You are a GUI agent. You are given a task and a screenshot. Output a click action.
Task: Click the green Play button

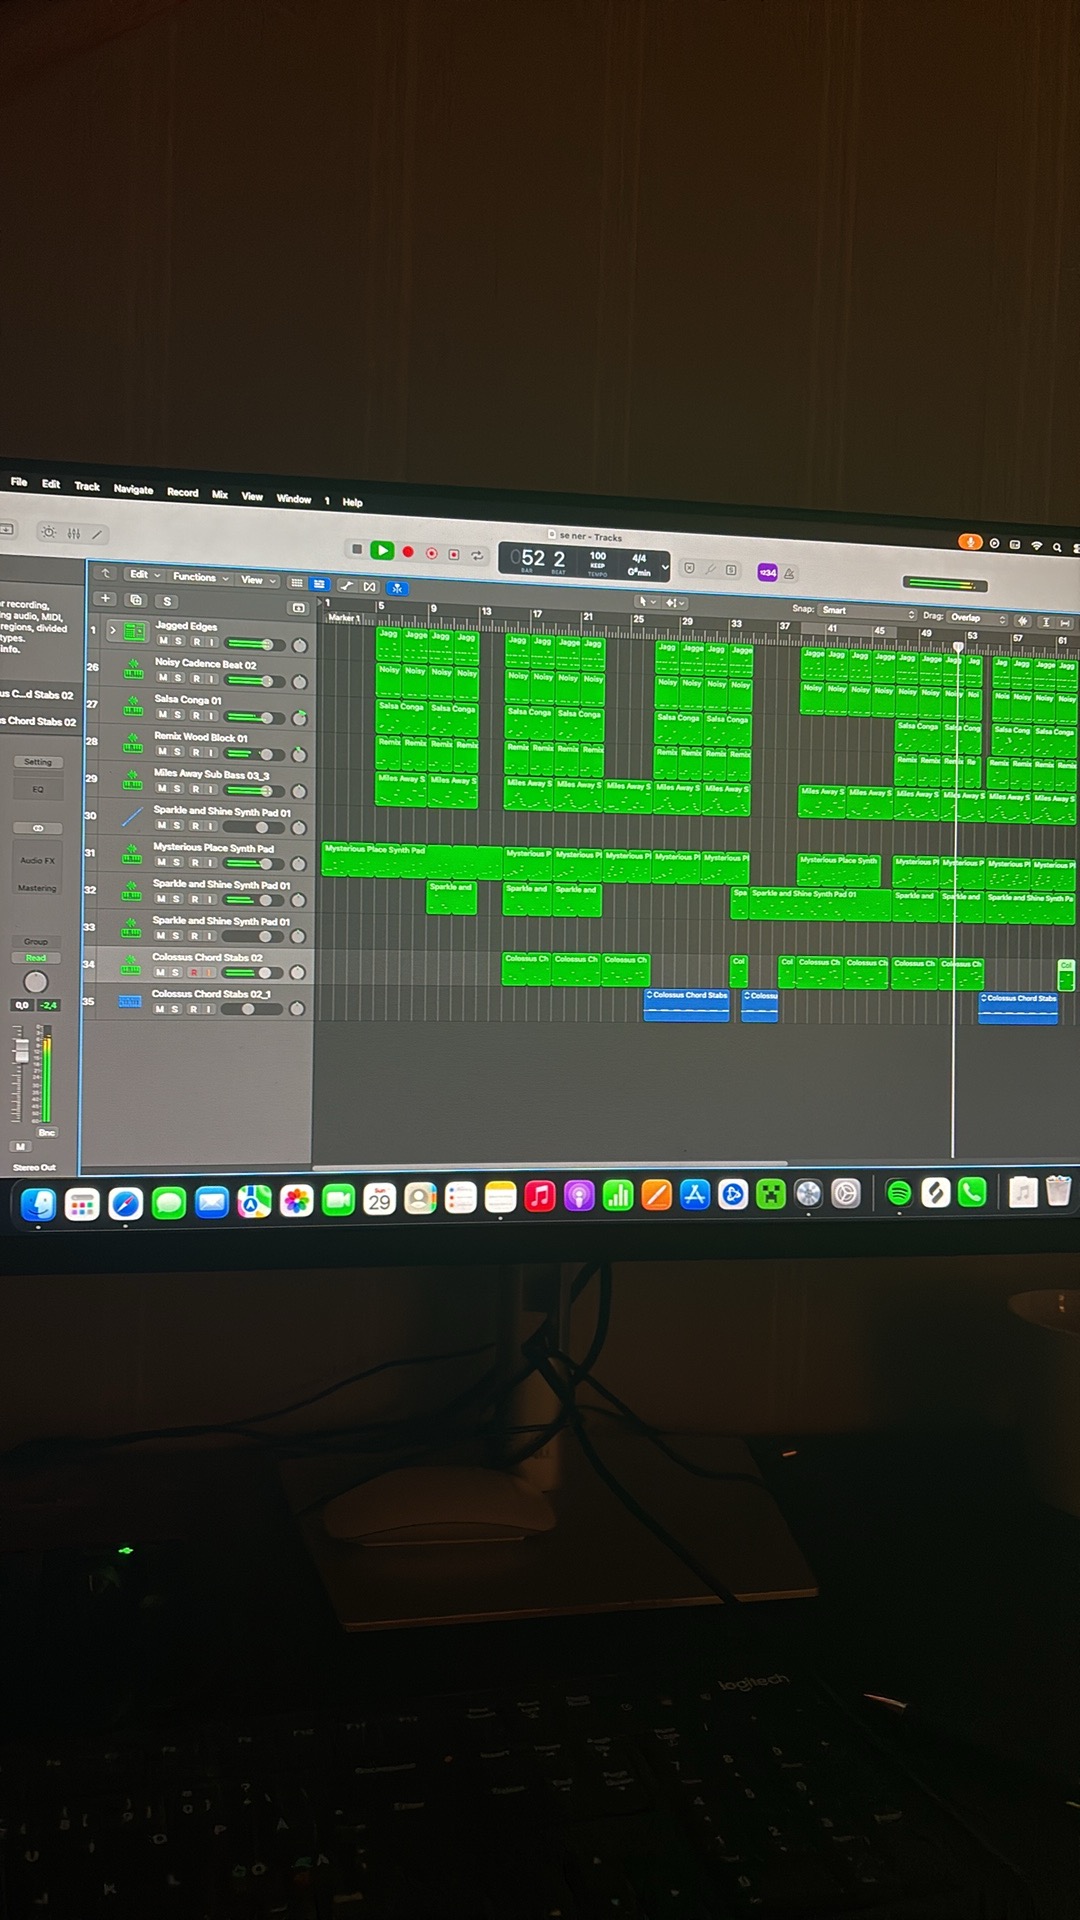pos(382,550)
